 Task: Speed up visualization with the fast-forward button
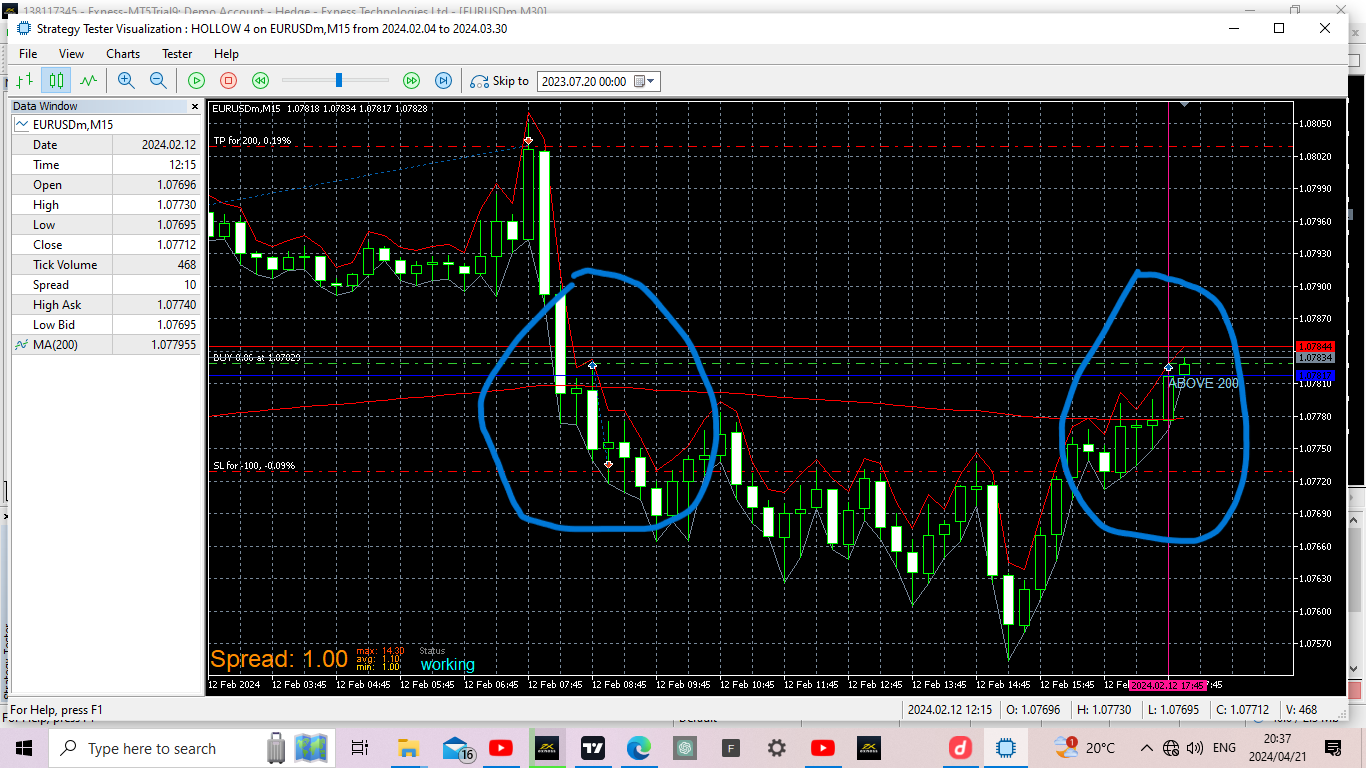[411, 81]
